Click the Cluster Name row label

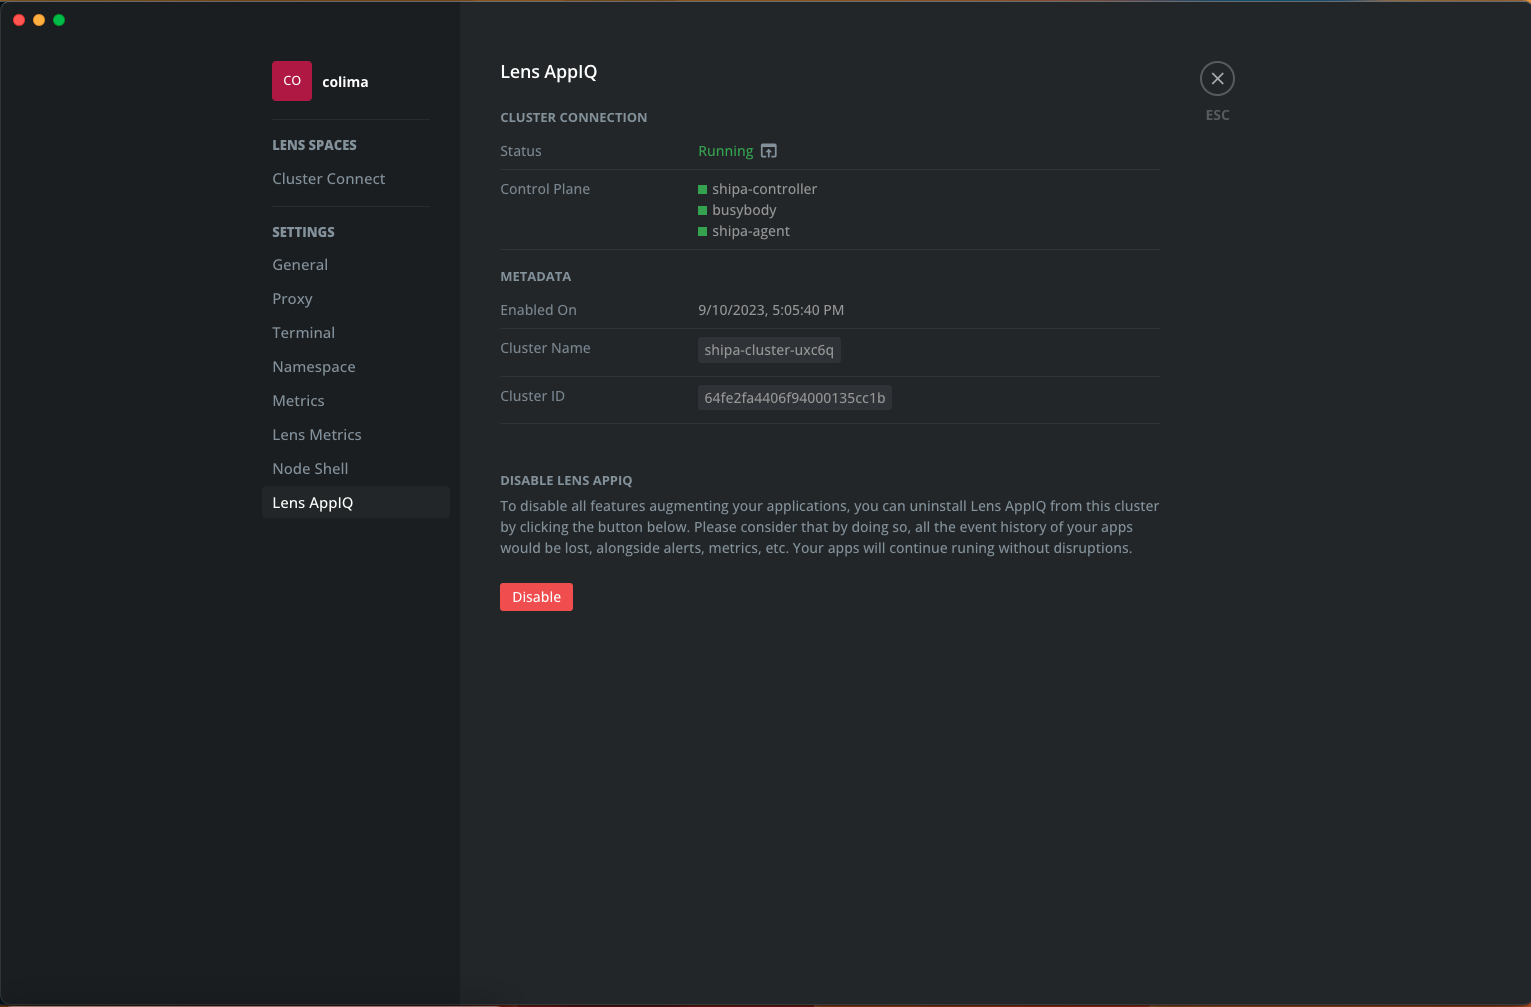point(545,348)
